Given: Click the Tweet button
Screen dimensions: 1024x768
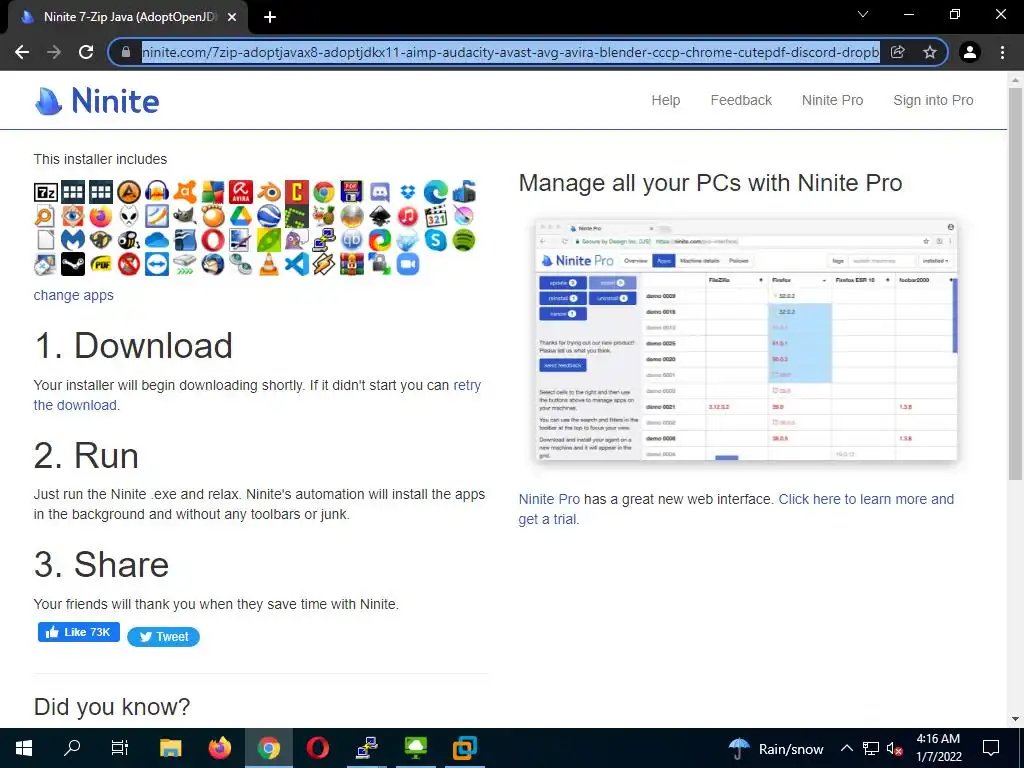Looking at the screenshot, I should [x=163, y=637].
